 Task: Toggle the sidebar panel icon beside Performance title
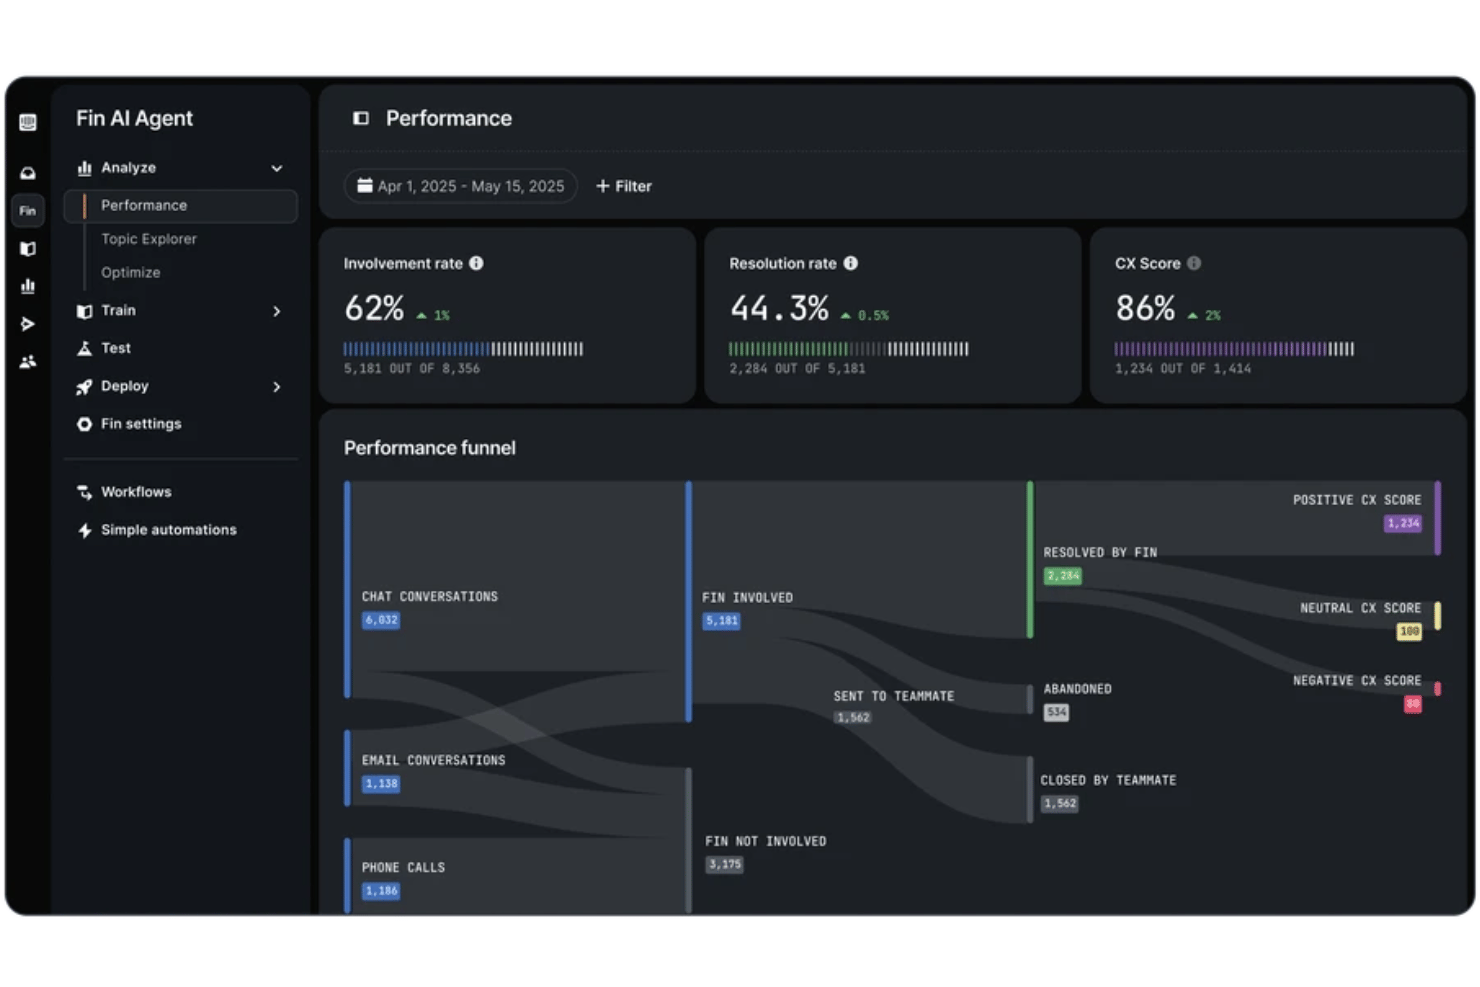coord(361,118)
